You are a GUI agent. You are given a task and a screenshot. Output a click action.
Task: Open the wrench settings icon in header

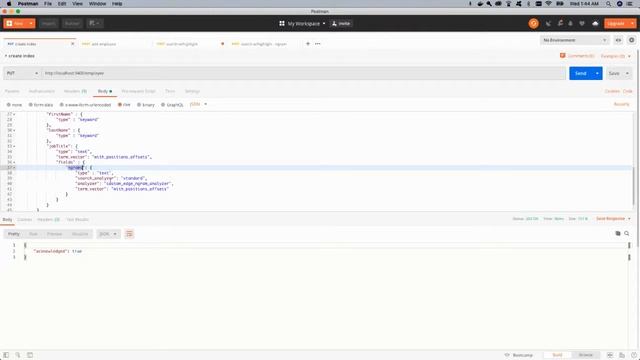click(x=560, y=24)
